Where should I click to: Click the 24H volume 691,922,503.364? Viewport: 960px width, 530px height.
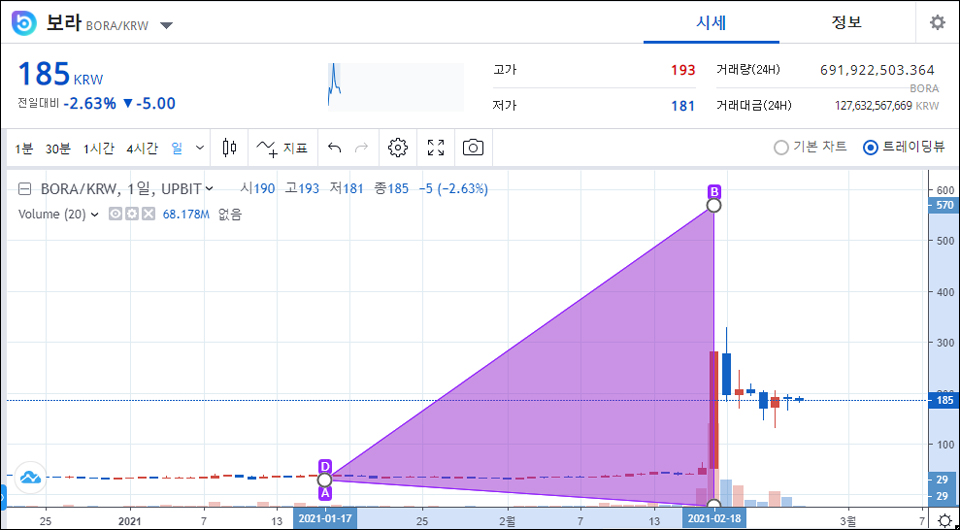point(877,70)
